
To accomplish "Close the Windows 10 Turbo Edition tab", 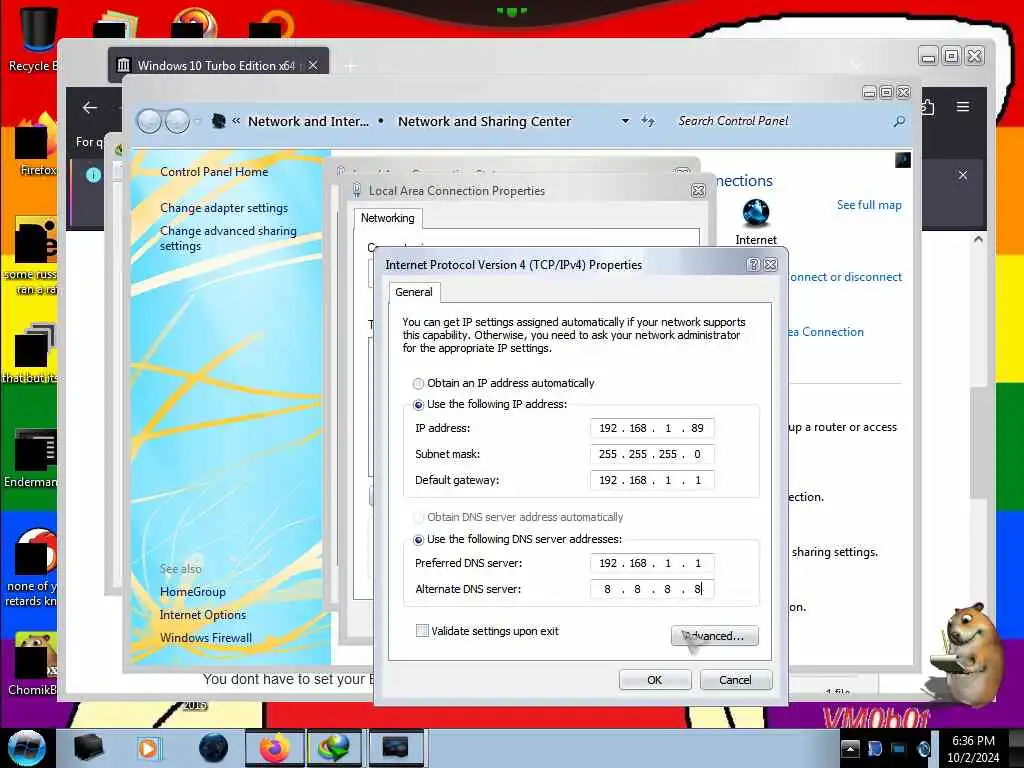I will coord(313,65).
